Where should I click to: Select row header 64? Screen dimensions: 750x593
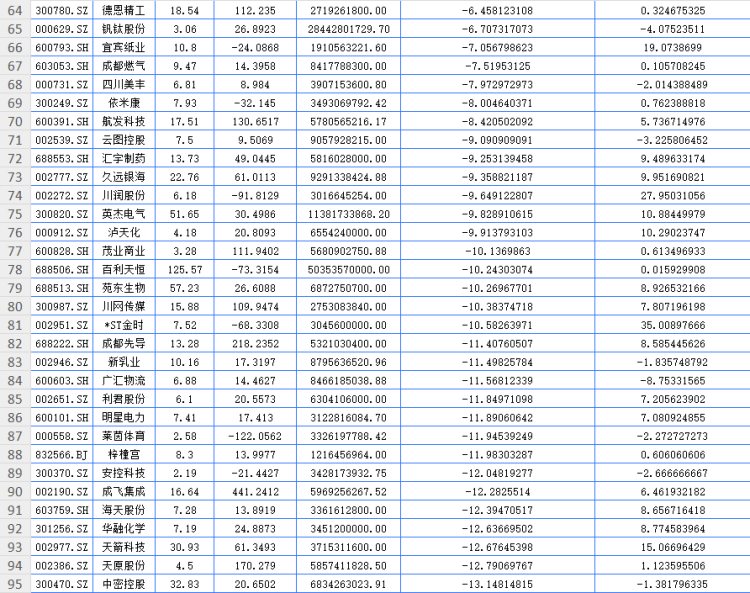tap(15, 11)
